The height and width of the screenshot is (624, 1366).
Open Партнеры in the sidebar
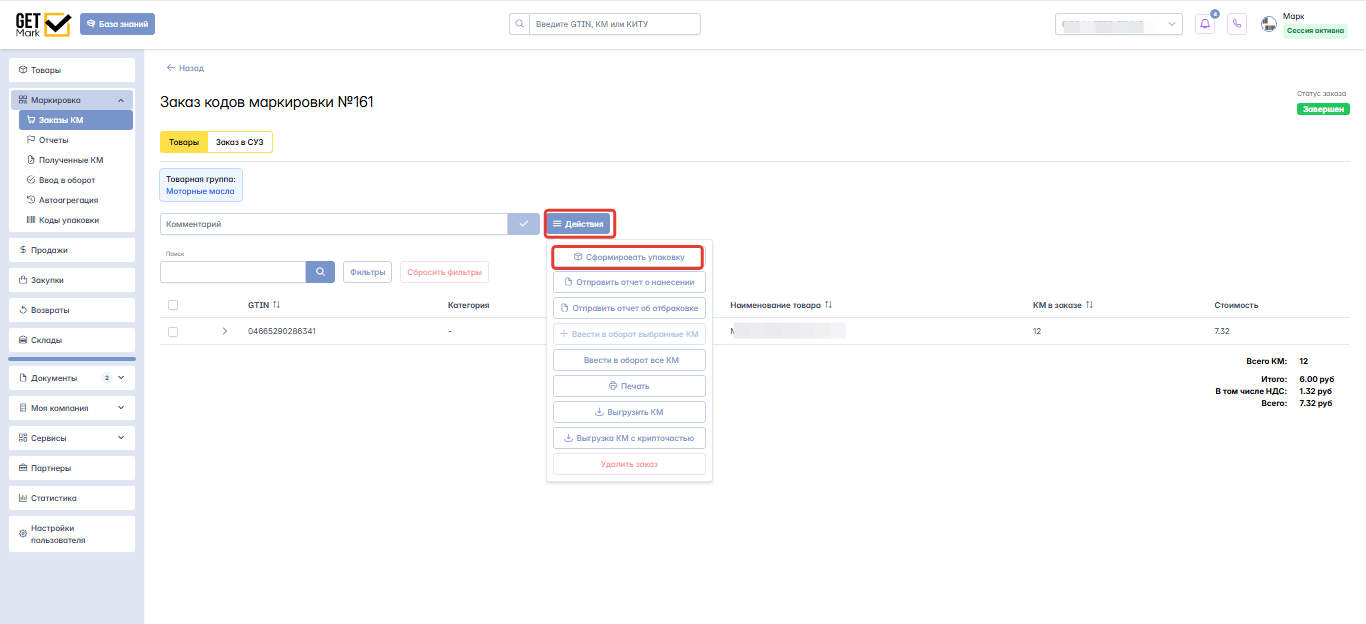[x=72, y=468]
